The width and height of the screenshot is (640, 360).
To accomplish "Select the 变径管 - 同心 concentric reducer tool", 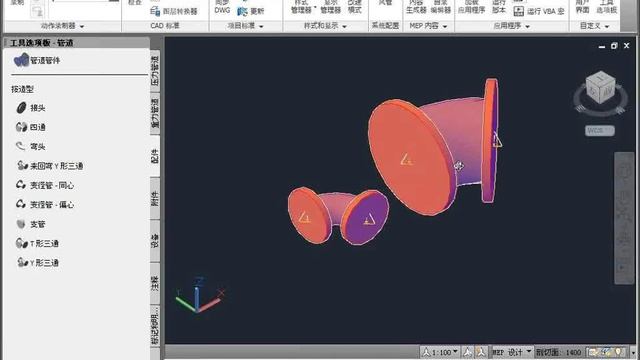I will [45, 185].
